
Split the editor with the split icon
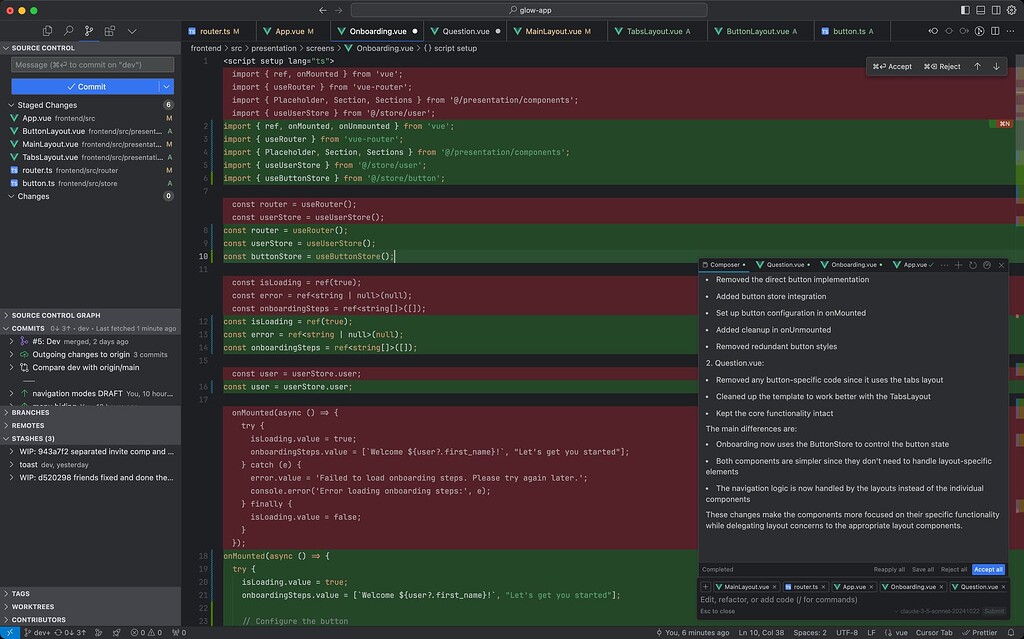coord(995,31)
